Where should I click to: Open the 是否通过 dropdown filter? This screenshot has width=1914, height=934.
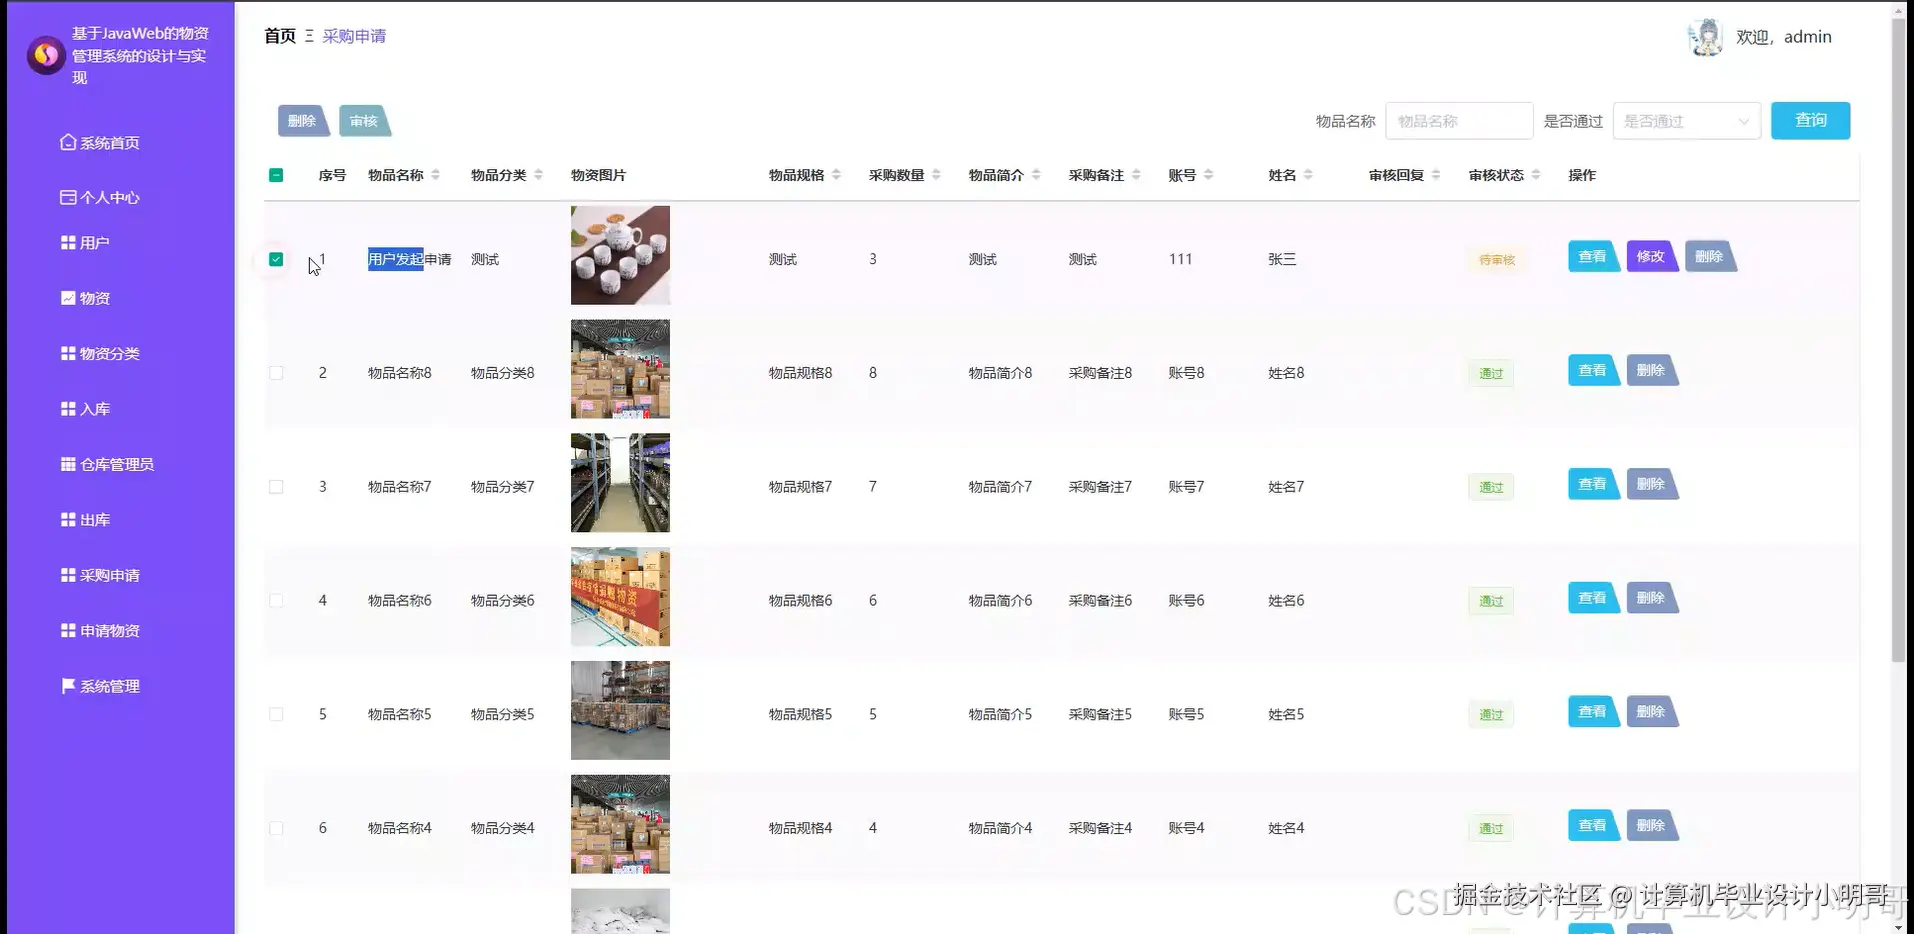pos(1686,120)
